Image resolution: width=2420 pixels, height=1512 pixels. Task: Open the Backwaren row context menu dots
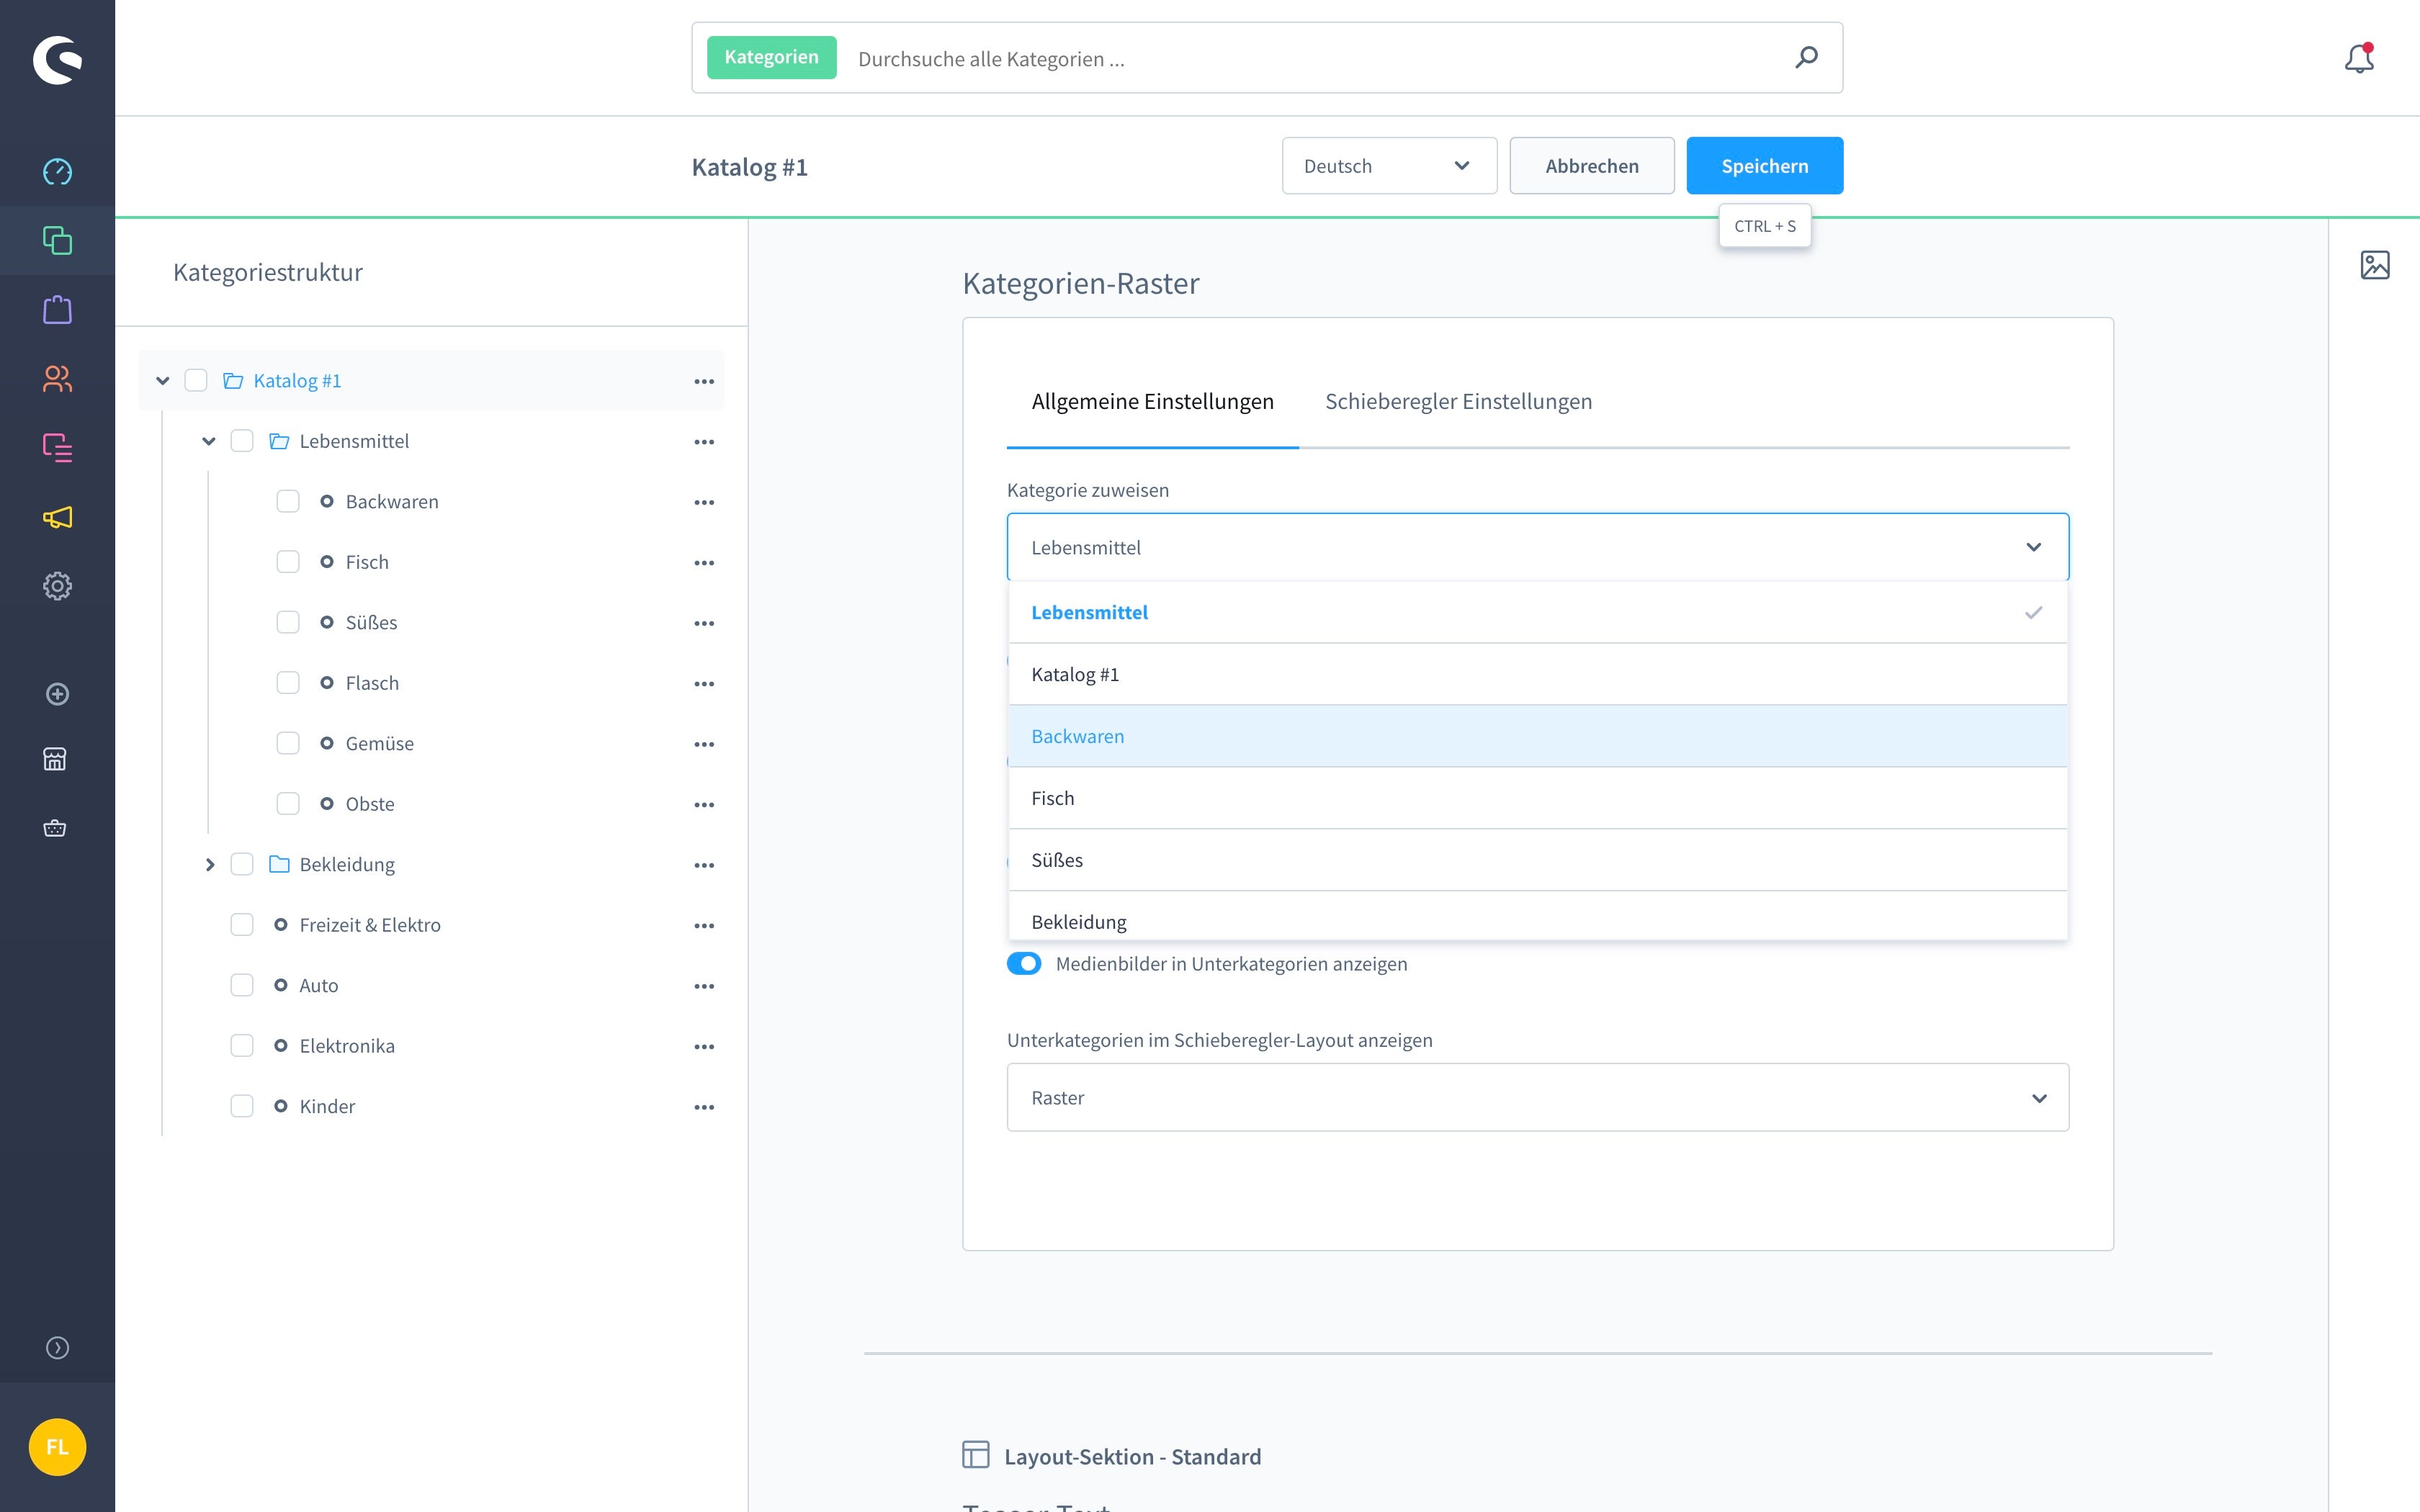pos(704,502)
